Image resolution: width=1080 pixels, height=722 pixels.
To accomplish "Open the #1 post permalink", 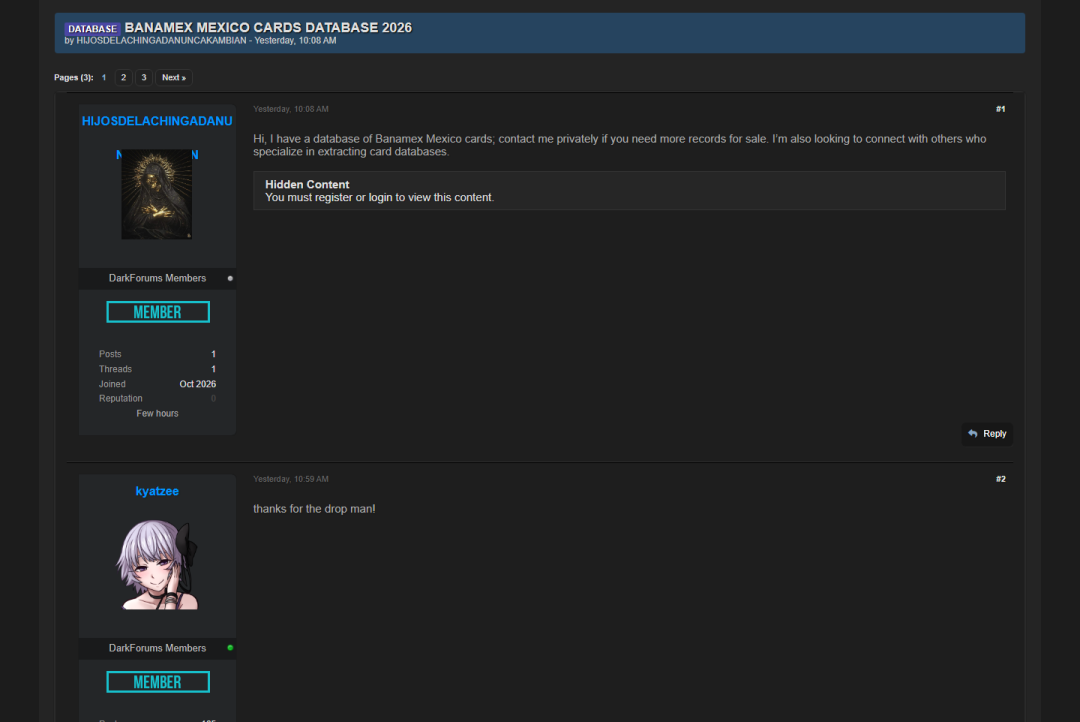I will click(x=1000, y=109).
